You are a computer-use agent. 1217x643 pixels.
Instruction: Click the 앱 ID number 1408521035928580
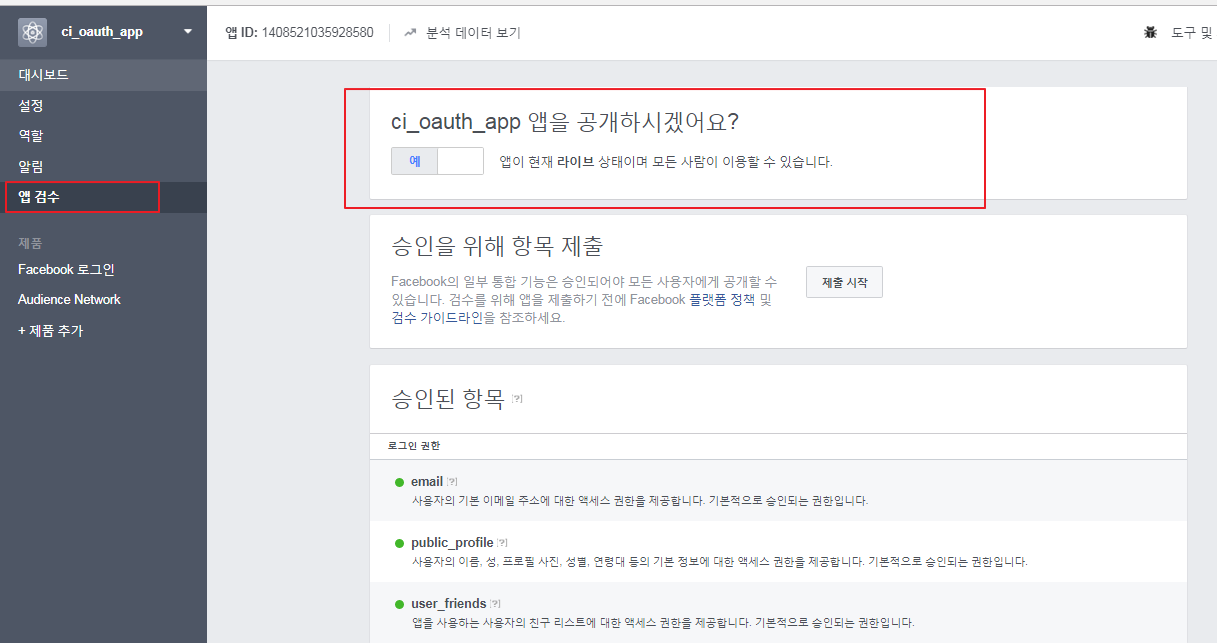click(317, 33)
